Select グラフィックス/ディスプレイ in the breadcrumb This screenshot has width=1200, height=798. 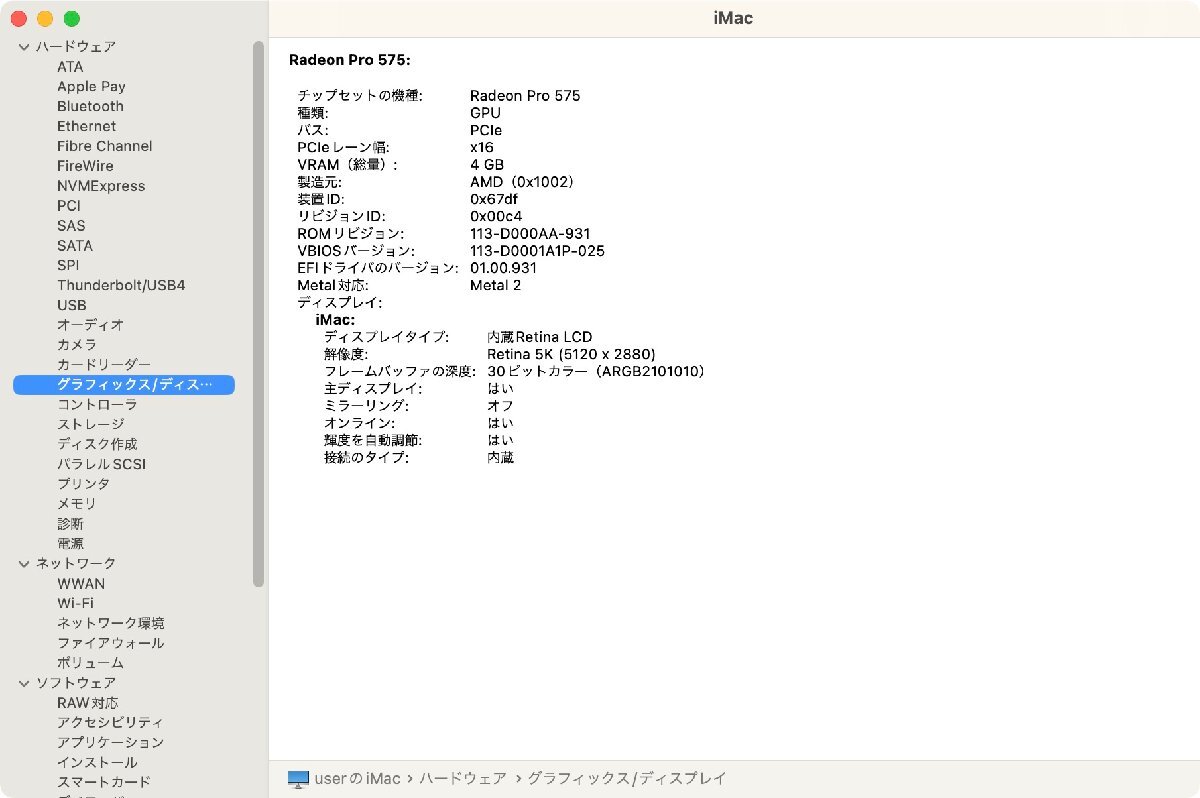(630, 777)
